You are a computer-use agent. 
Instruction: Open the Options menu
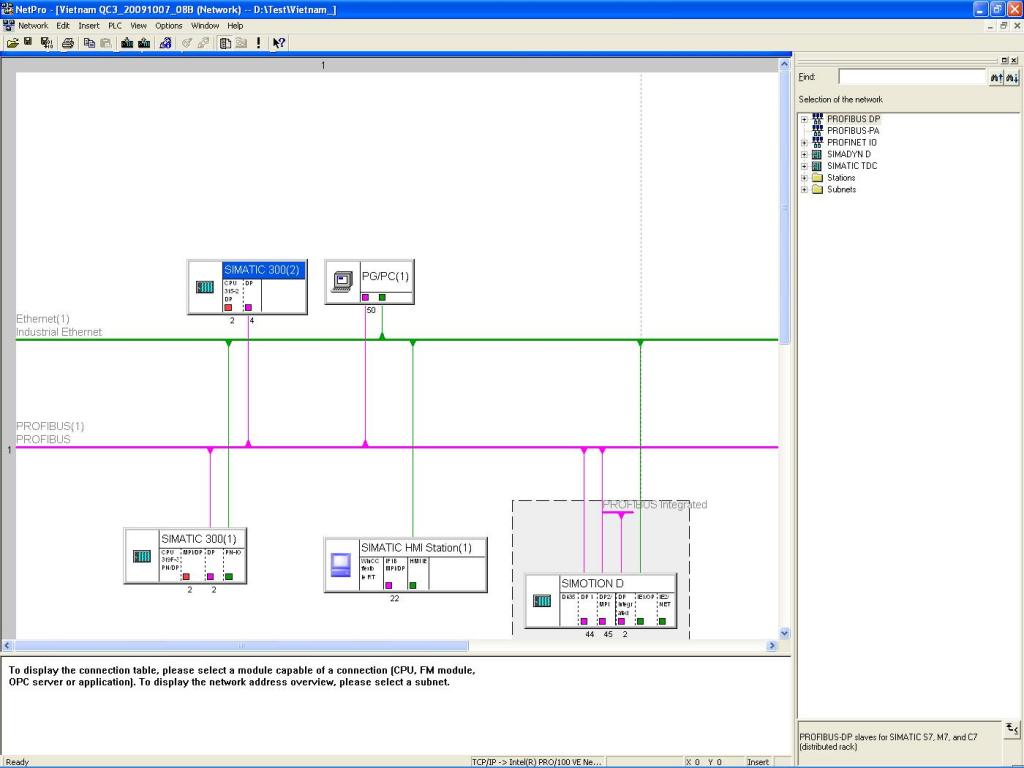click(x=168, y=26)
